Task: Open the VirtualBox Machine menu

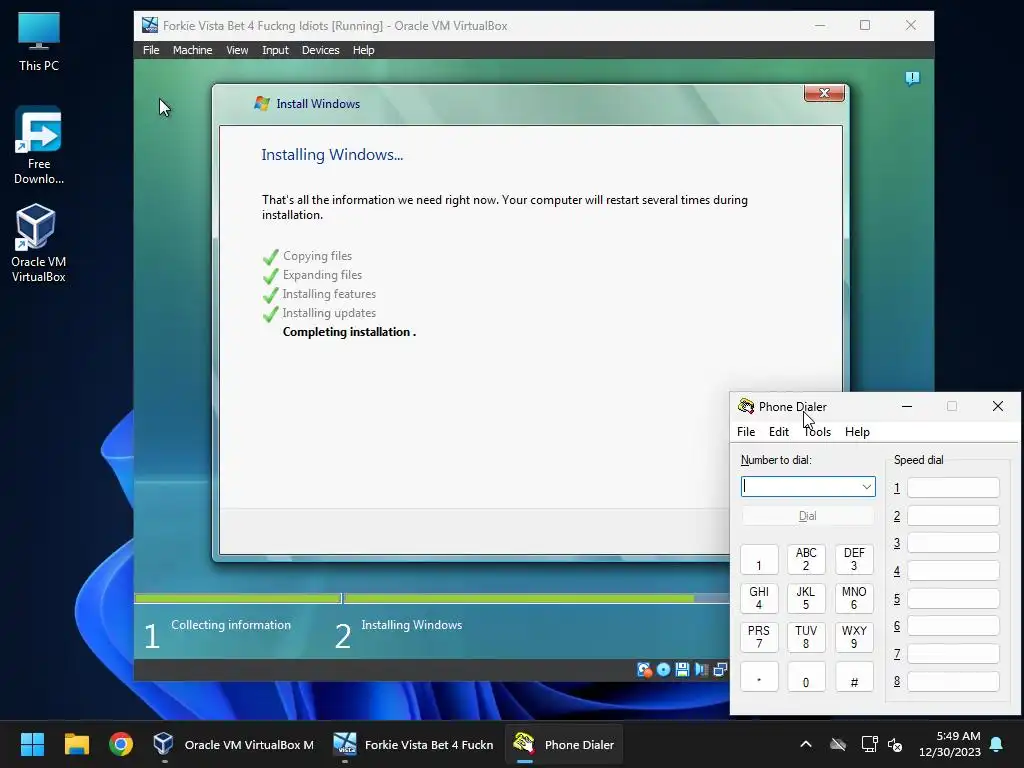Action: point(192,50)
